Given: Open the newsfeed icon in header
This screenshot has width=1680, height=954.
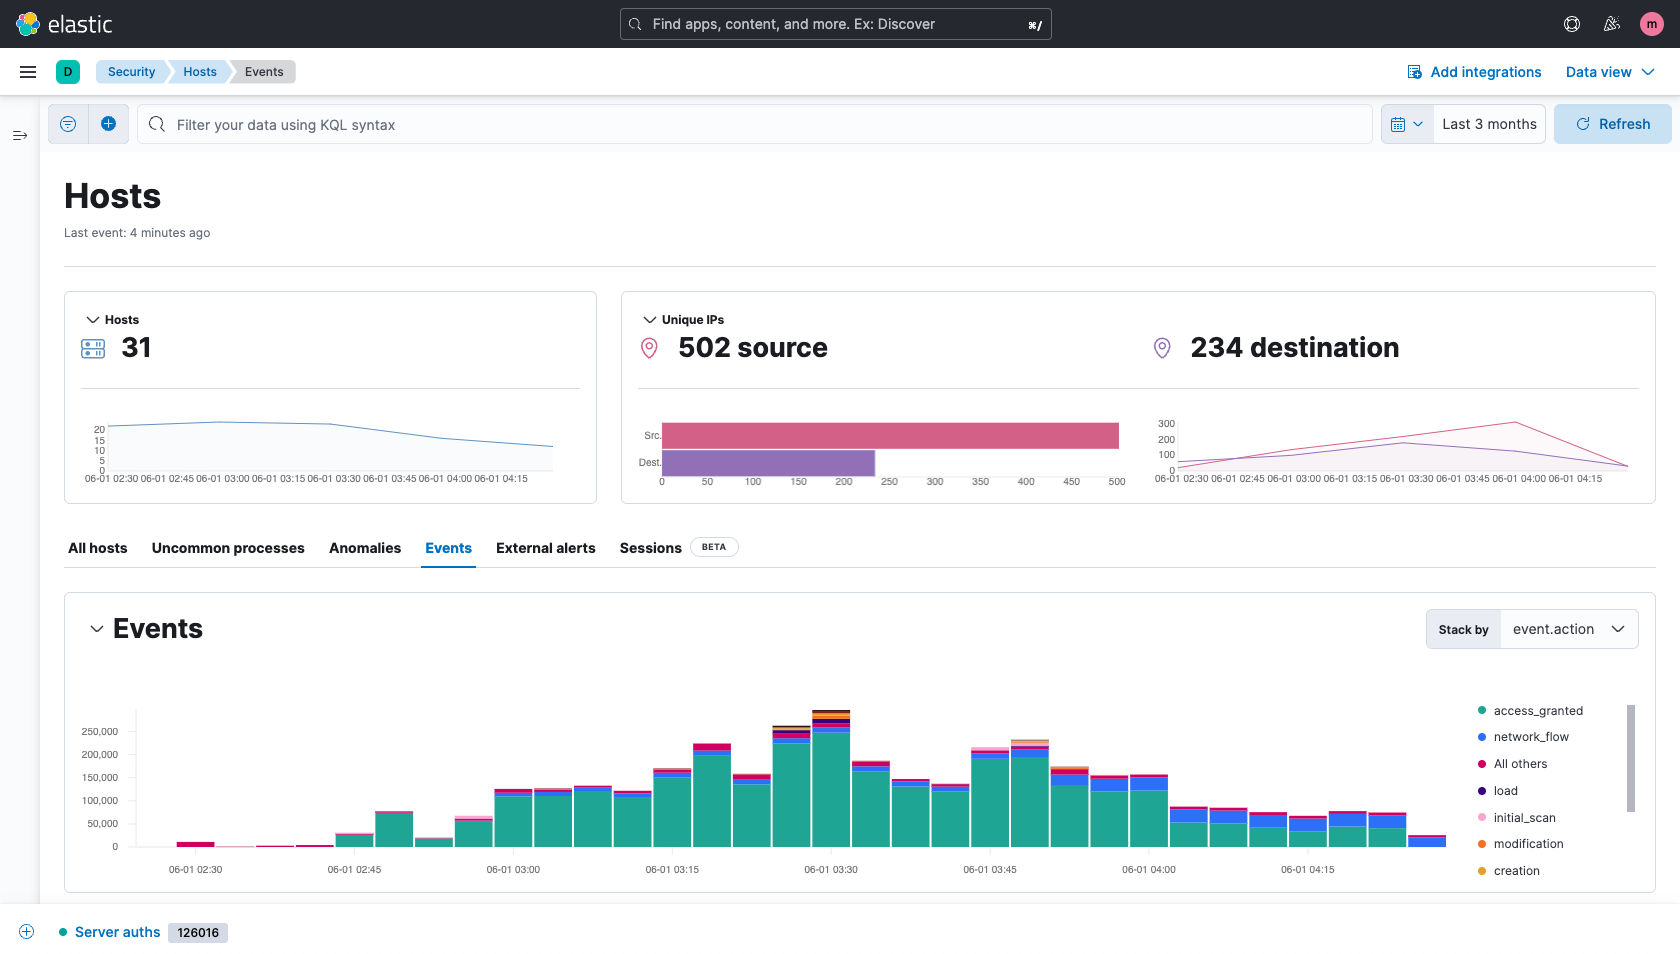Looking at the screenshot, I should 1612,24.
